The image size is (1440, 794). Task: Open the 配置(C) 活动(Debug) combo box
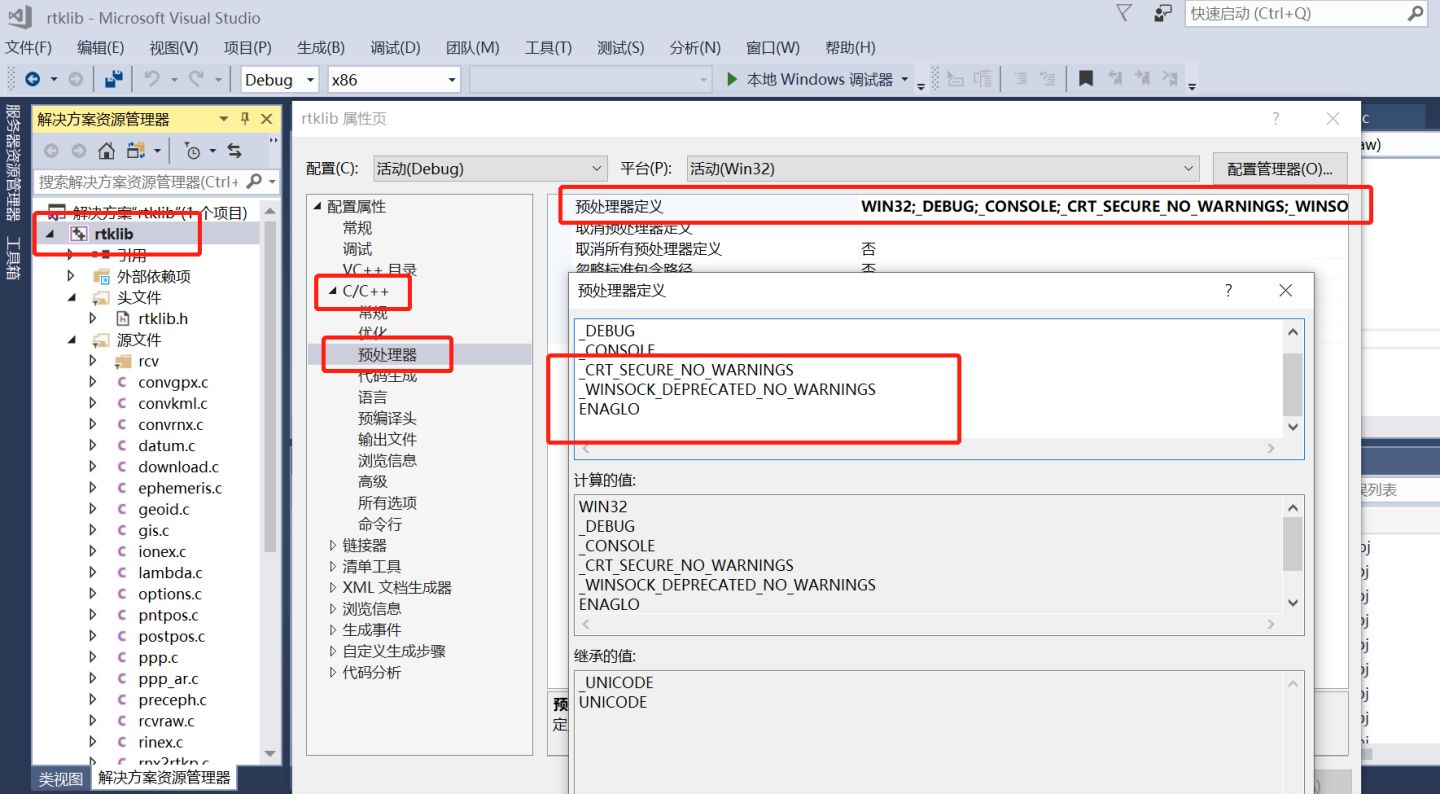(490, 169)
